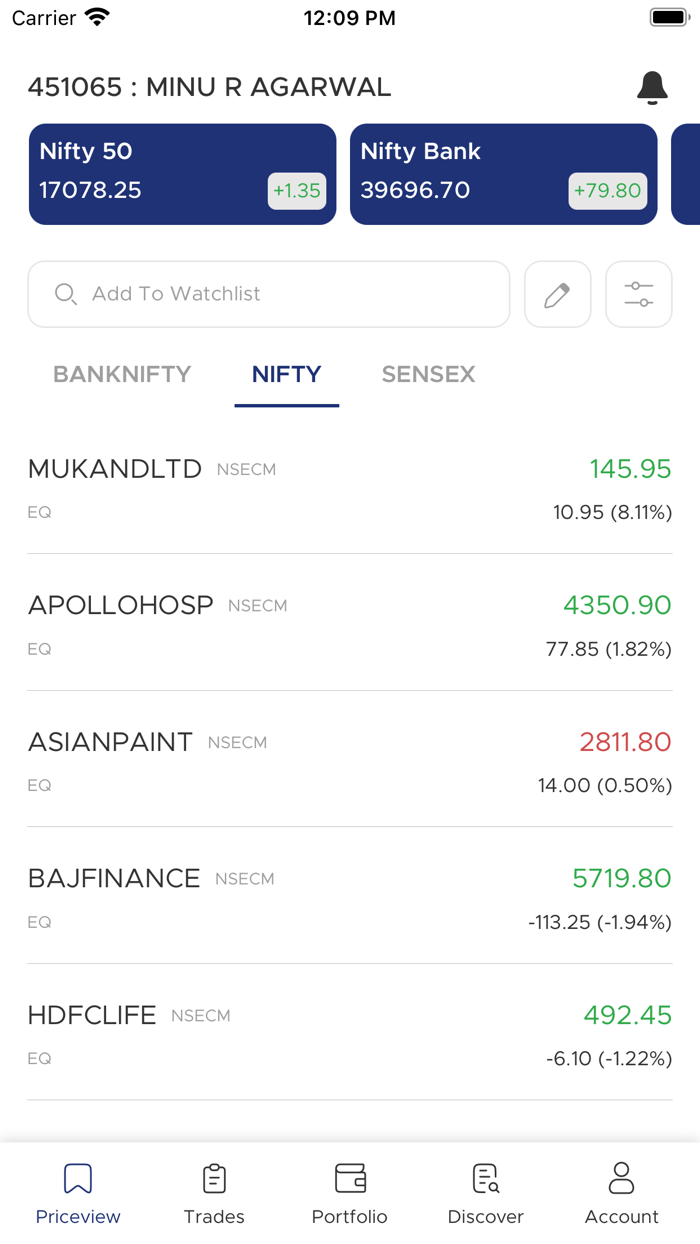Tap the search magnifier icon
Viewport: 700px width, 1244px height.
click(x=66, y=294)
